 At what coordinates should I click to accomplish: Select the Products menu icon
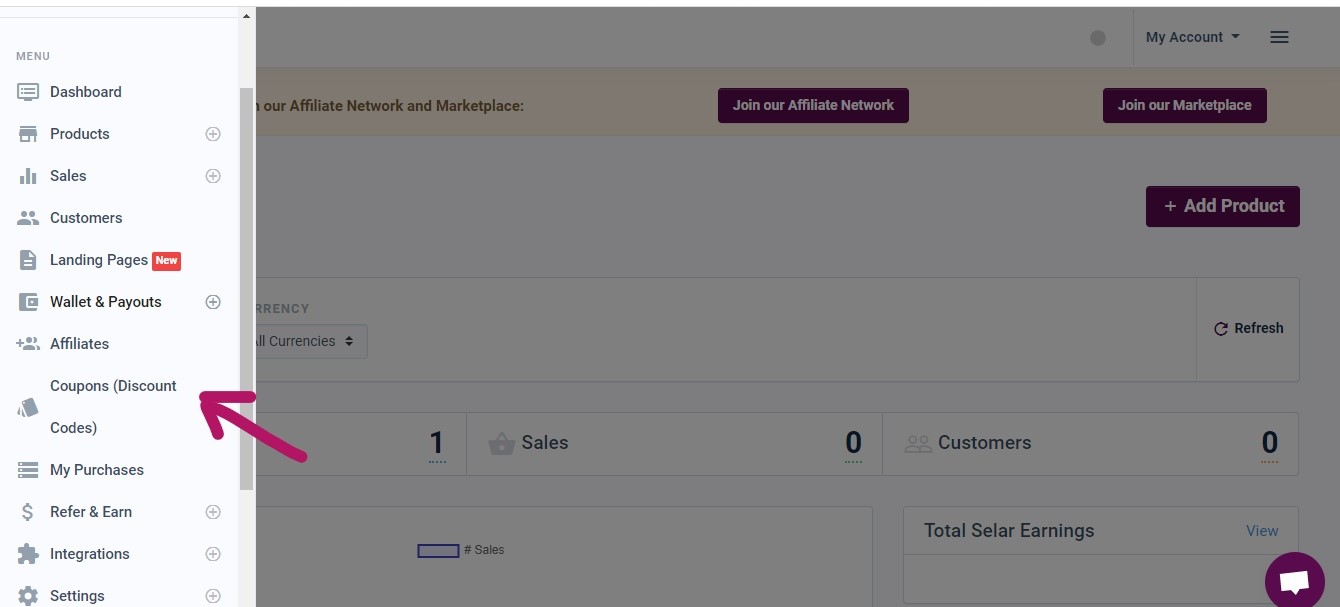[27, 133]
